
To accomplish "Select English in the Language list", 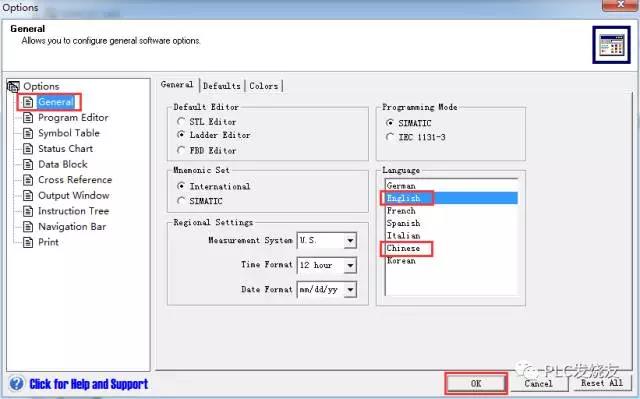I will 451,198.
